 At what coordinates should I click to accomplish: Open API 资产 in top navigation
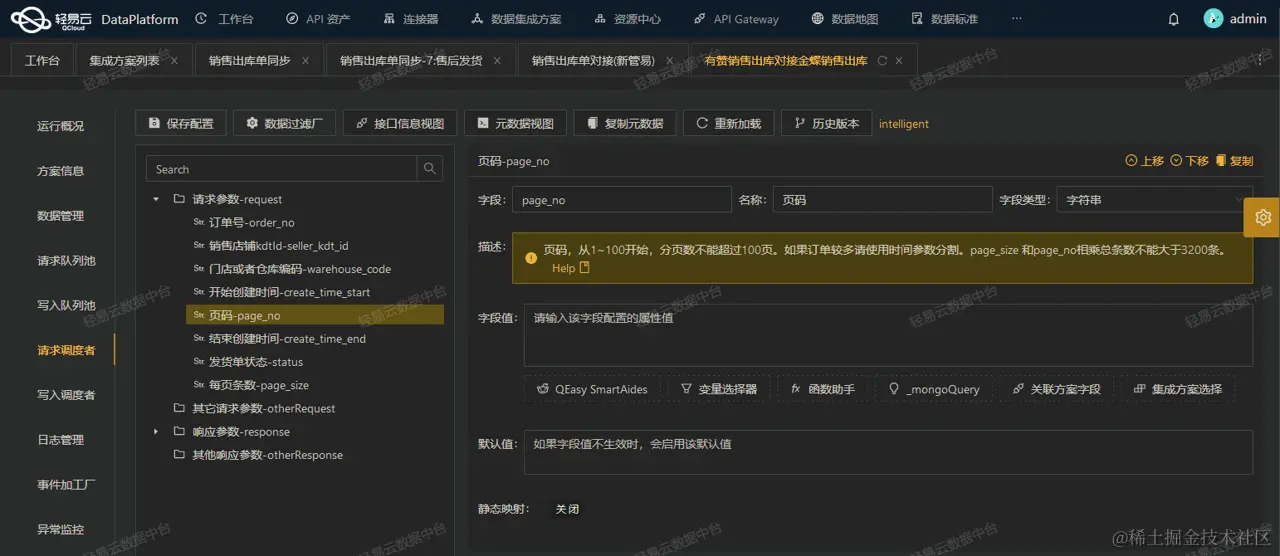318,19
